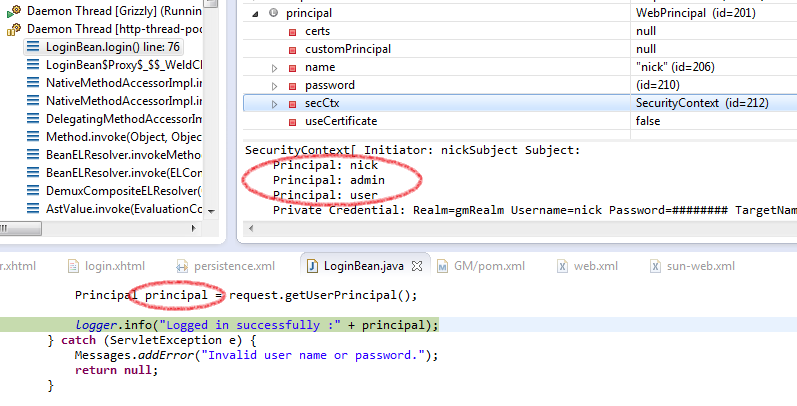
Task: Click the "Principal: admin" line in detail pane
Action: (x=329, y=180)
